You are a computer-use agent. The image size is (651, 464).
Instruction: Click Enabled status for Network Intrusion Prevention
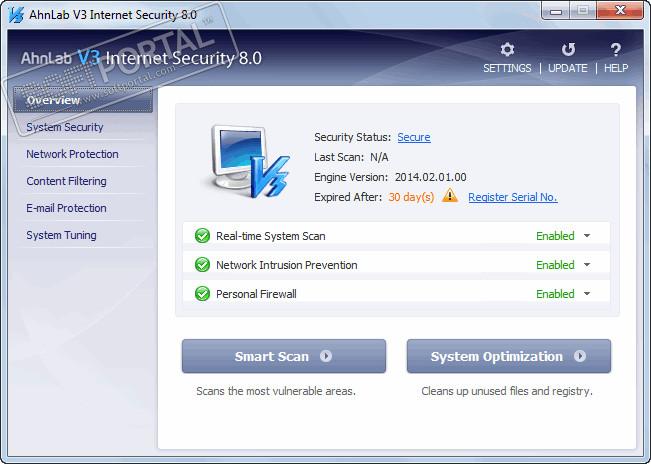pyautogui.click(x=555, y=265)
